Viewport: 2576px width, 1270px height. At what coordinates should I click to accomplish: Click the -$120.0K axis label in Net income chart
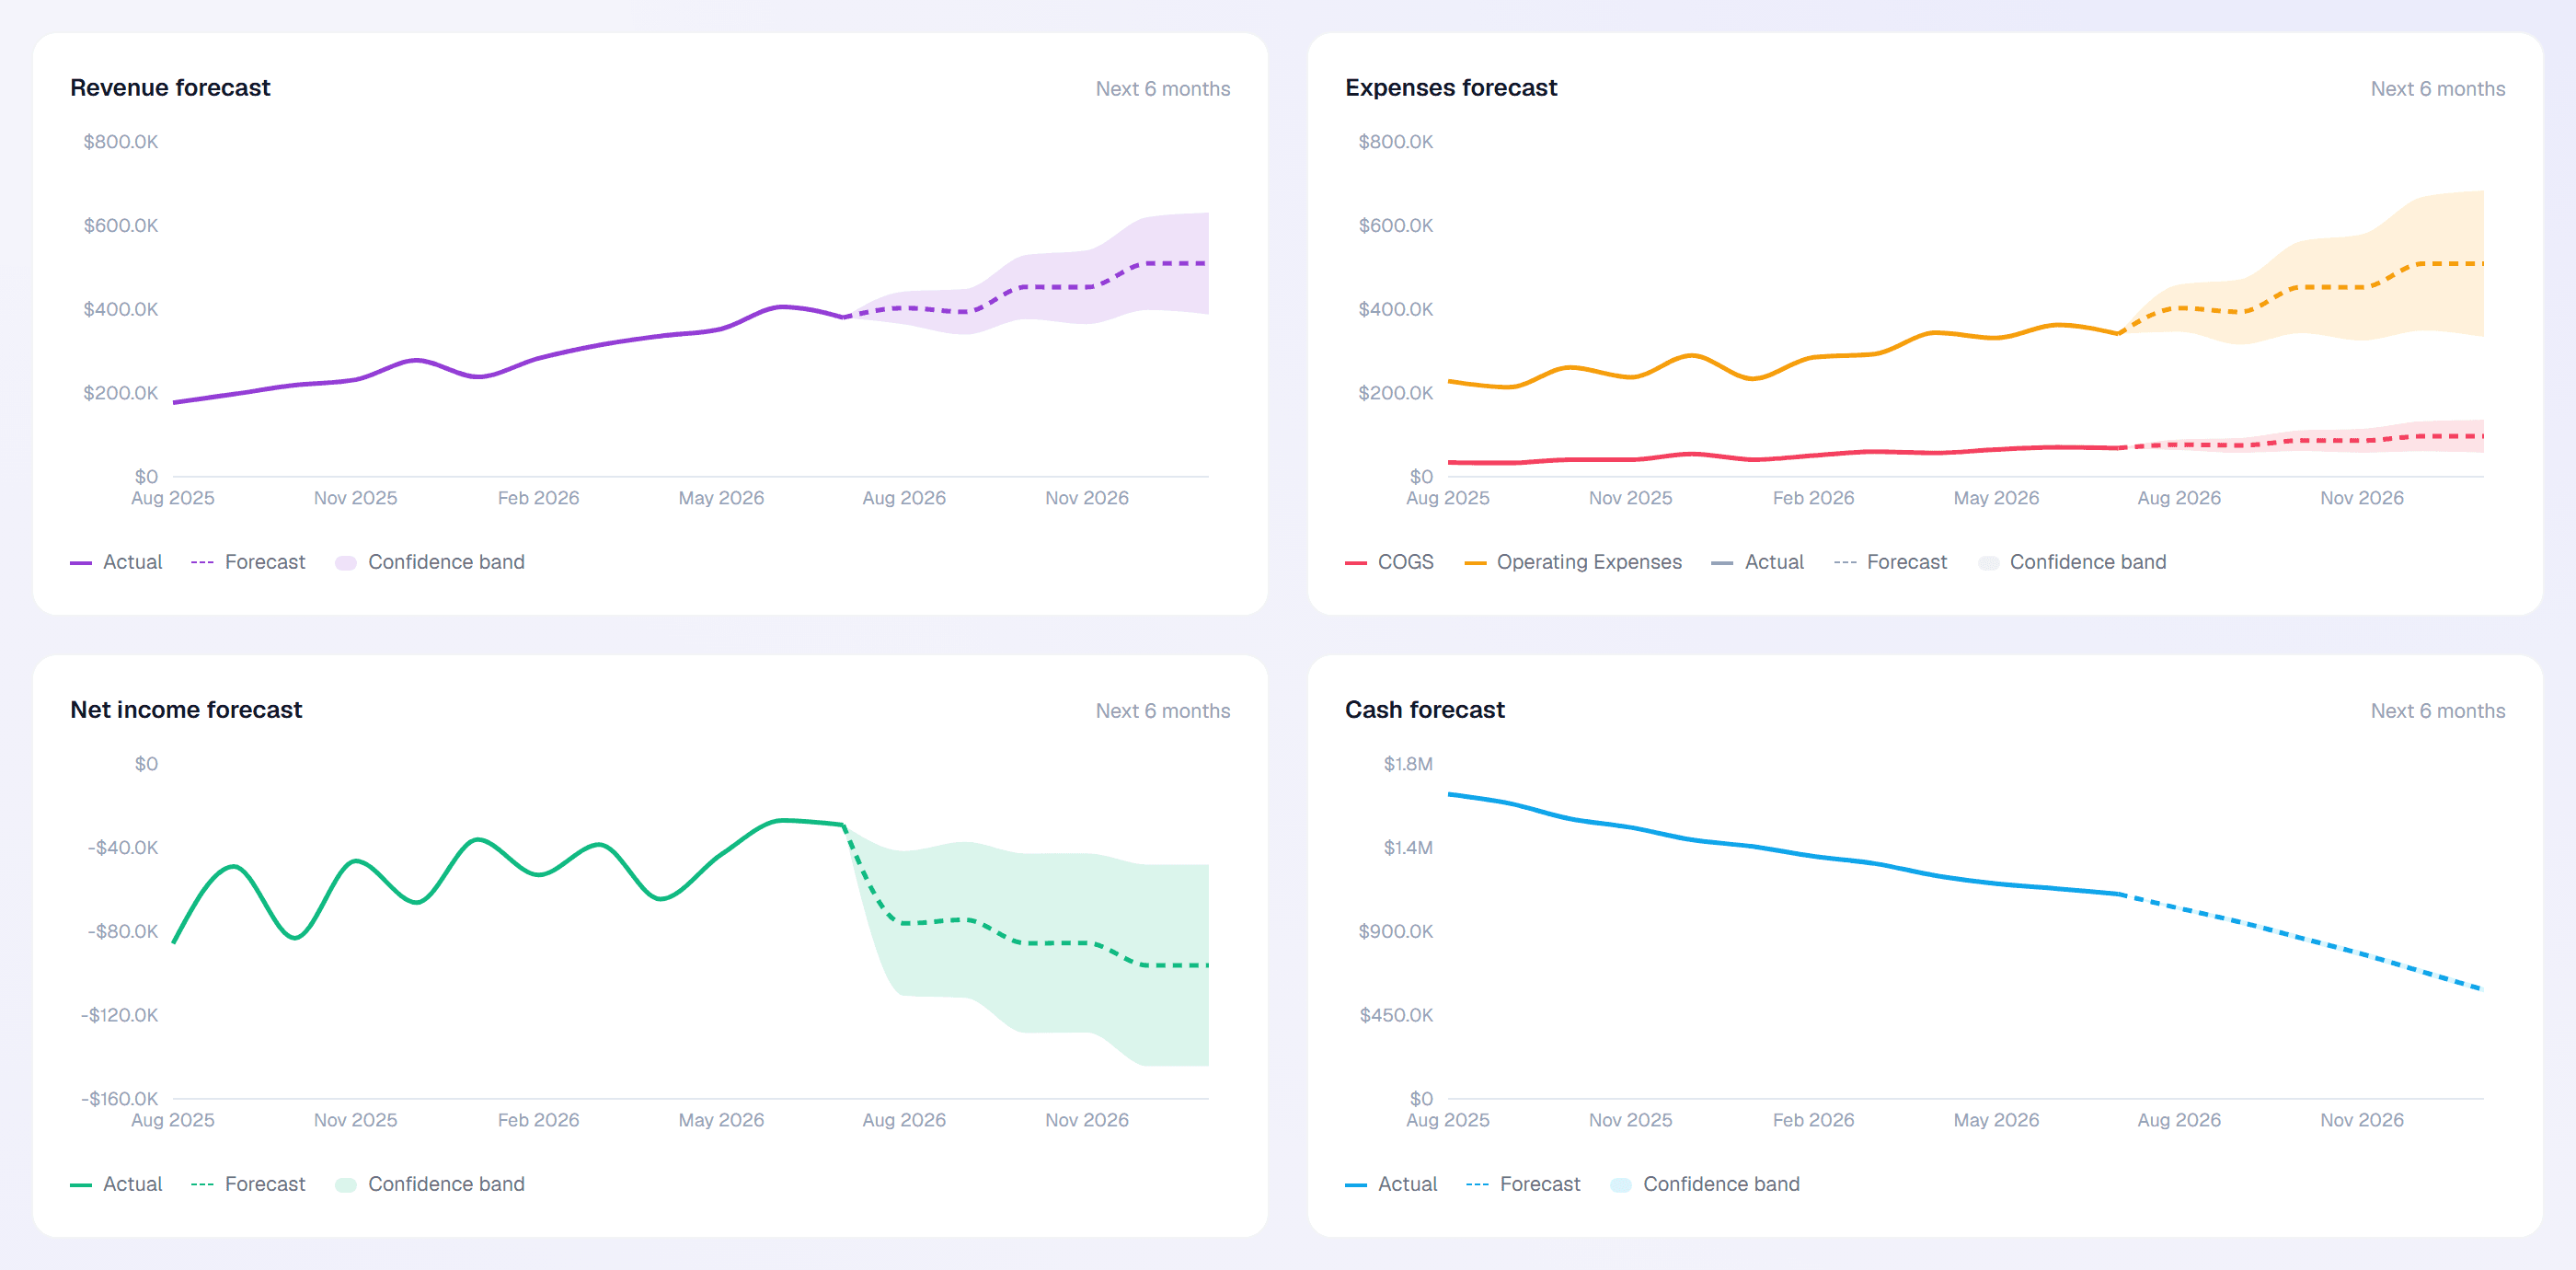(120, 1016)
